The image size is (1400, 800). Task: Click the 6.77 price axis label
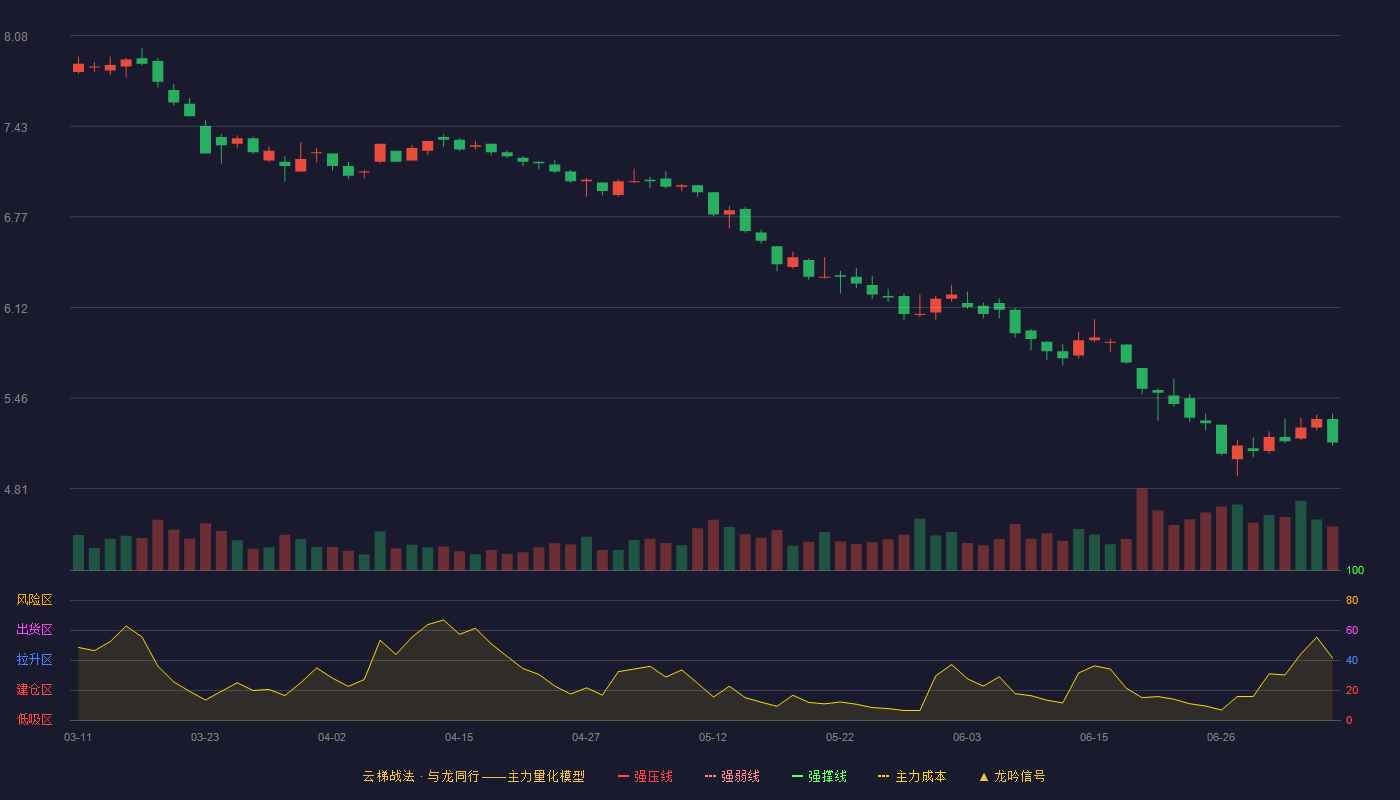16,218
